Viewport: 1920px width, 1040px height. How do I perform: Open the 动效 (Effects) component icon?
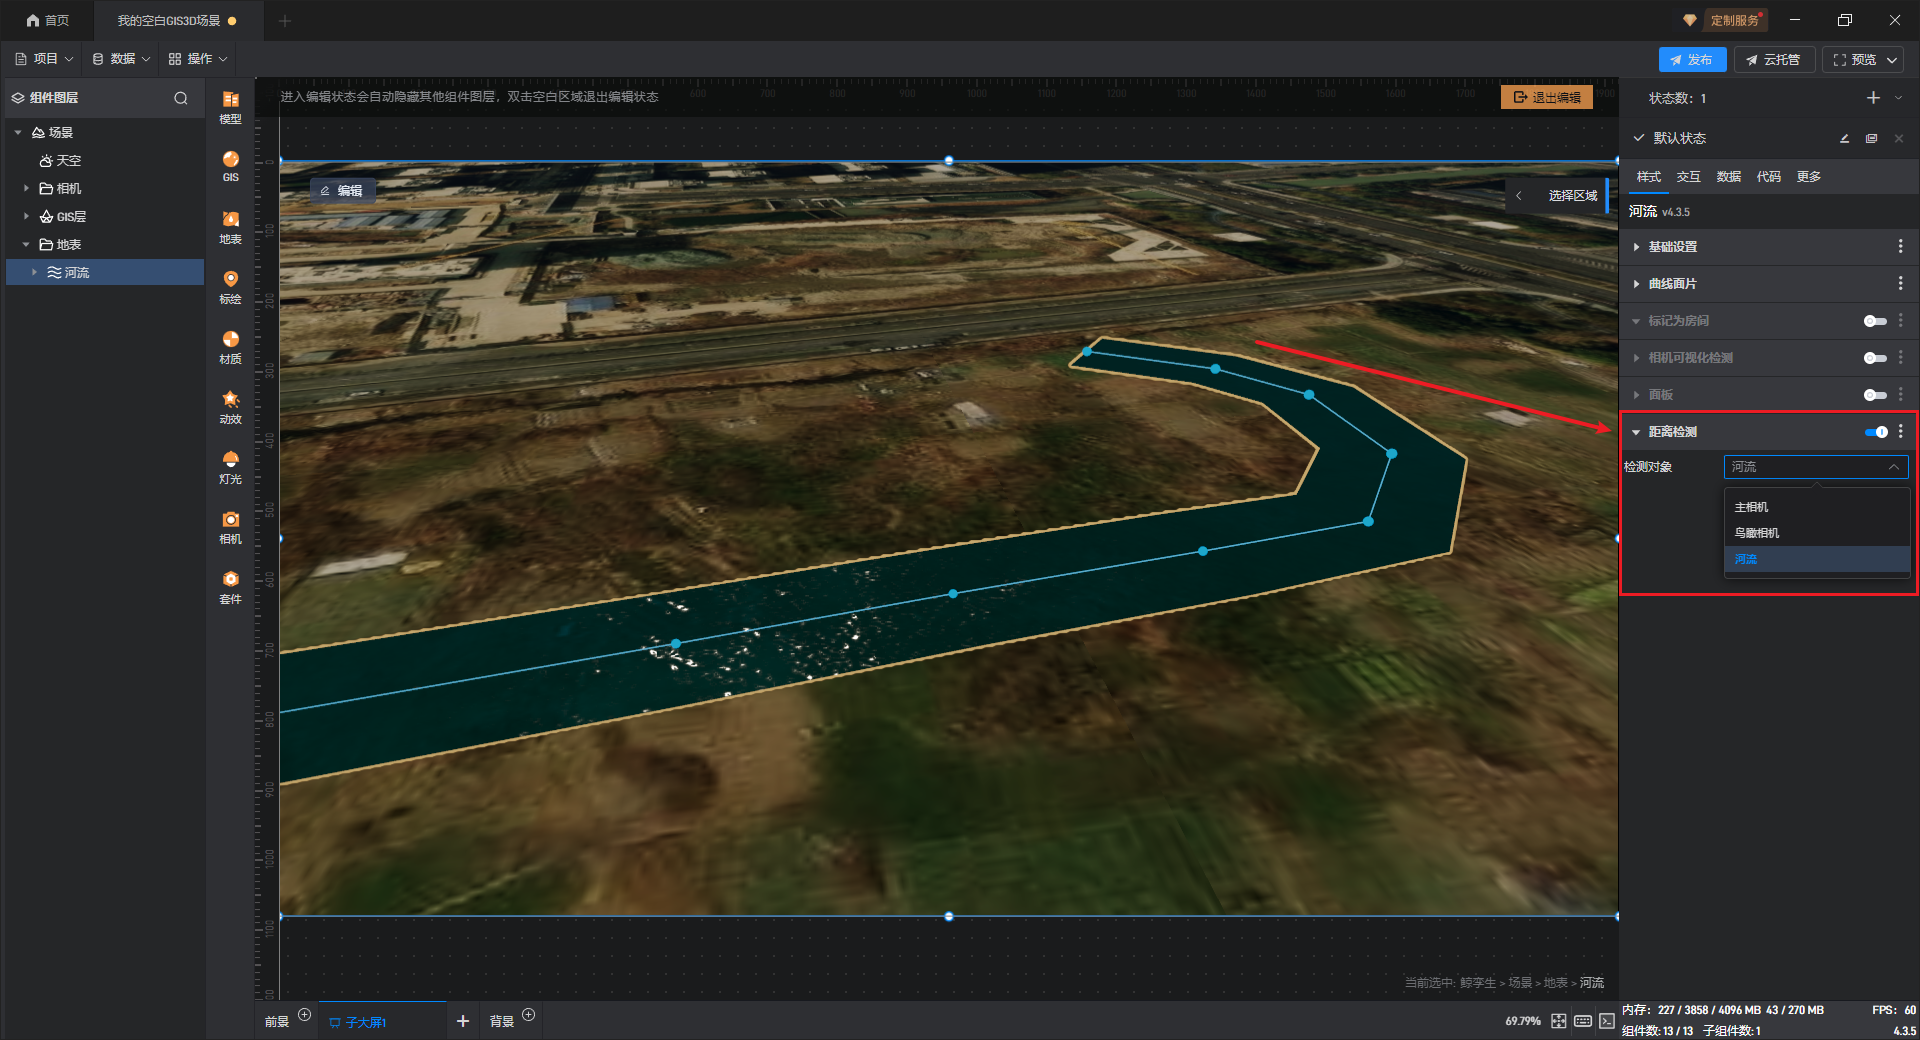[x=230, y=405]
